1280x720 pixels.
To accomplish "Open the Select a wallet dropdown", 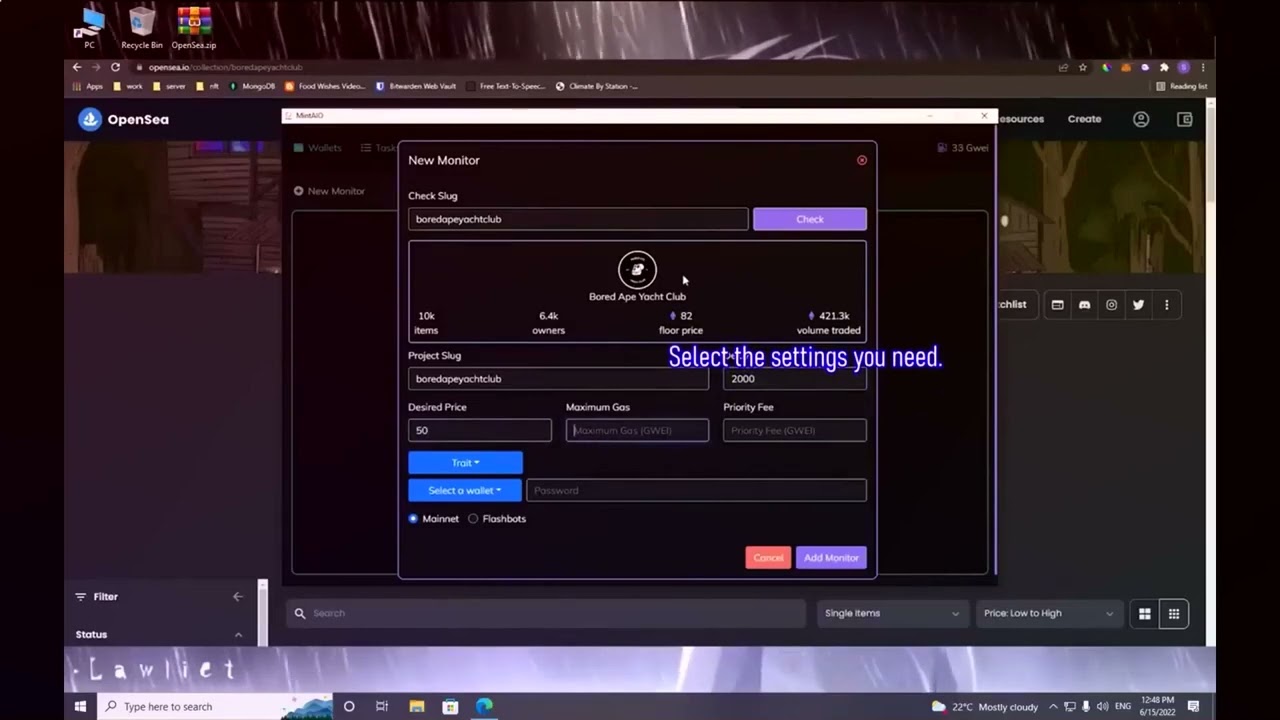I will tap(465, 490).
